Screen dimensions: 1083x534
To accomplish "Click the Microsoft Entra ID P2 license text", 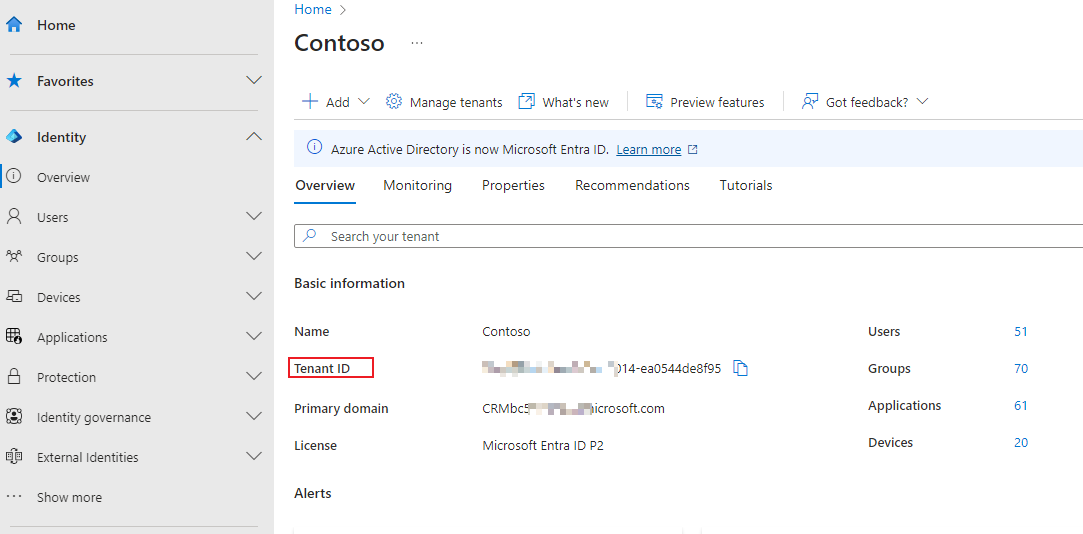I will pos(543,446).
